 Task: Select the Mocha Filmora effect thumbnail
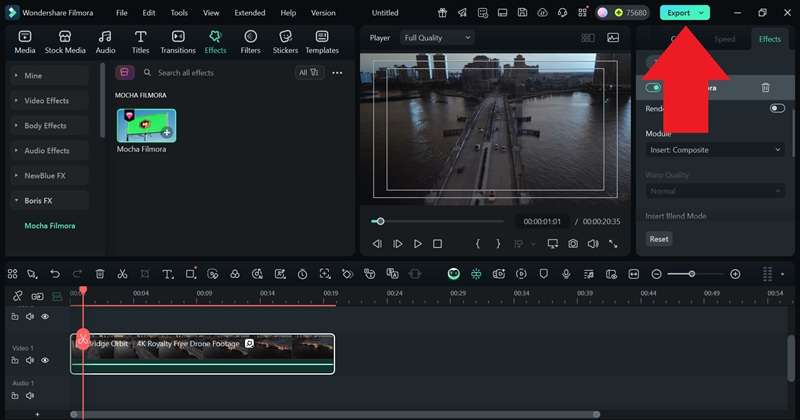point(146,126)
